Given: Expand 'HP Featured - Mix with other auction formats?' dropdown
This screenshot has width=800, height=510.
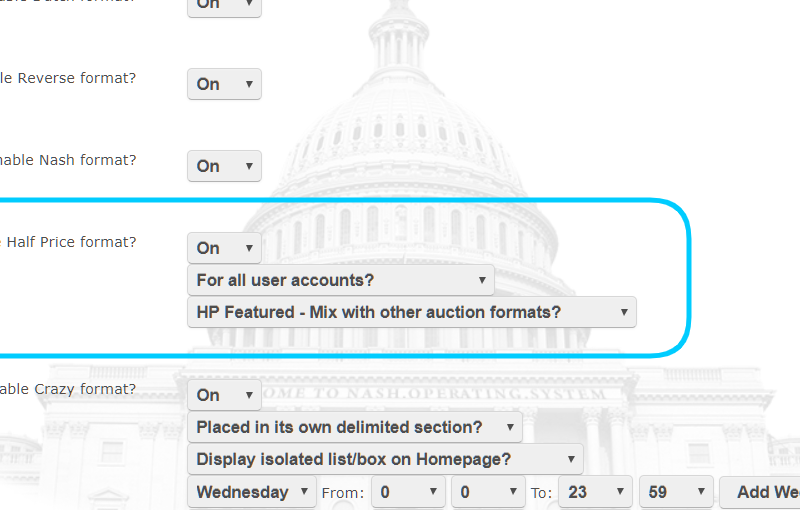Looking at the screenshot, I should (412, 312).
